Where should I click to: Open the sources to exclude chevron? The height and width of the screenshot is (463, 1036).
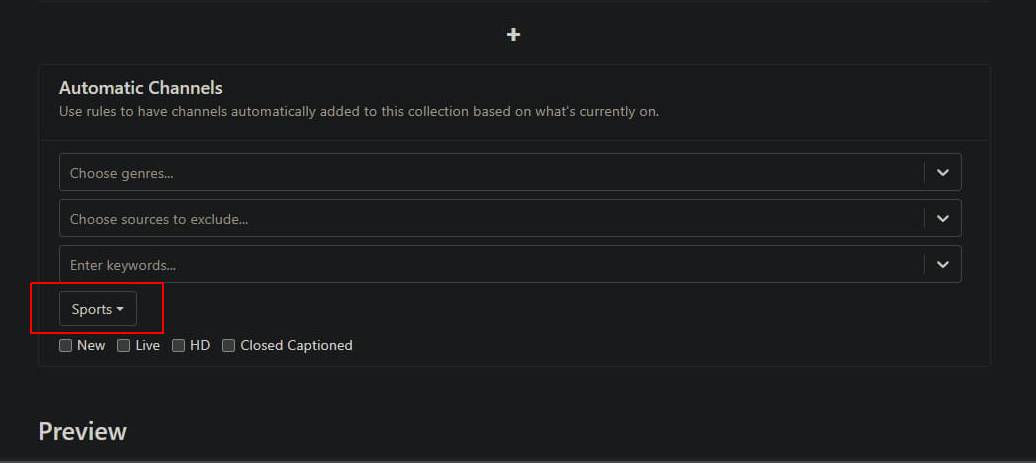point(942,219)
